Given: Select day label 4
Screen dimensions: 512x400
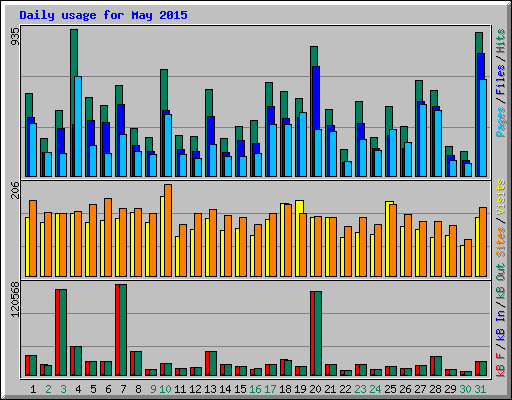Looking at the screenshot, I should click(78, 389).
